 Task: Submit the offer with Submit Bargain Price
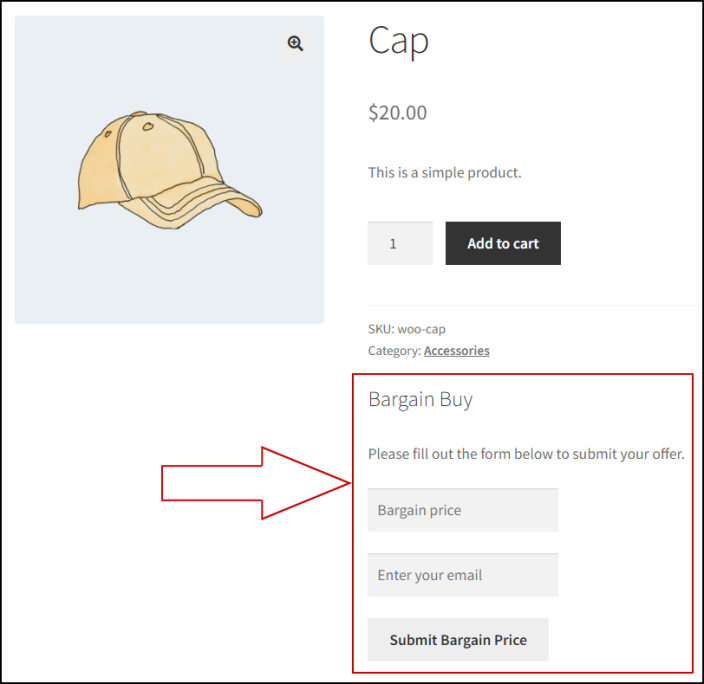click(458, 640)
